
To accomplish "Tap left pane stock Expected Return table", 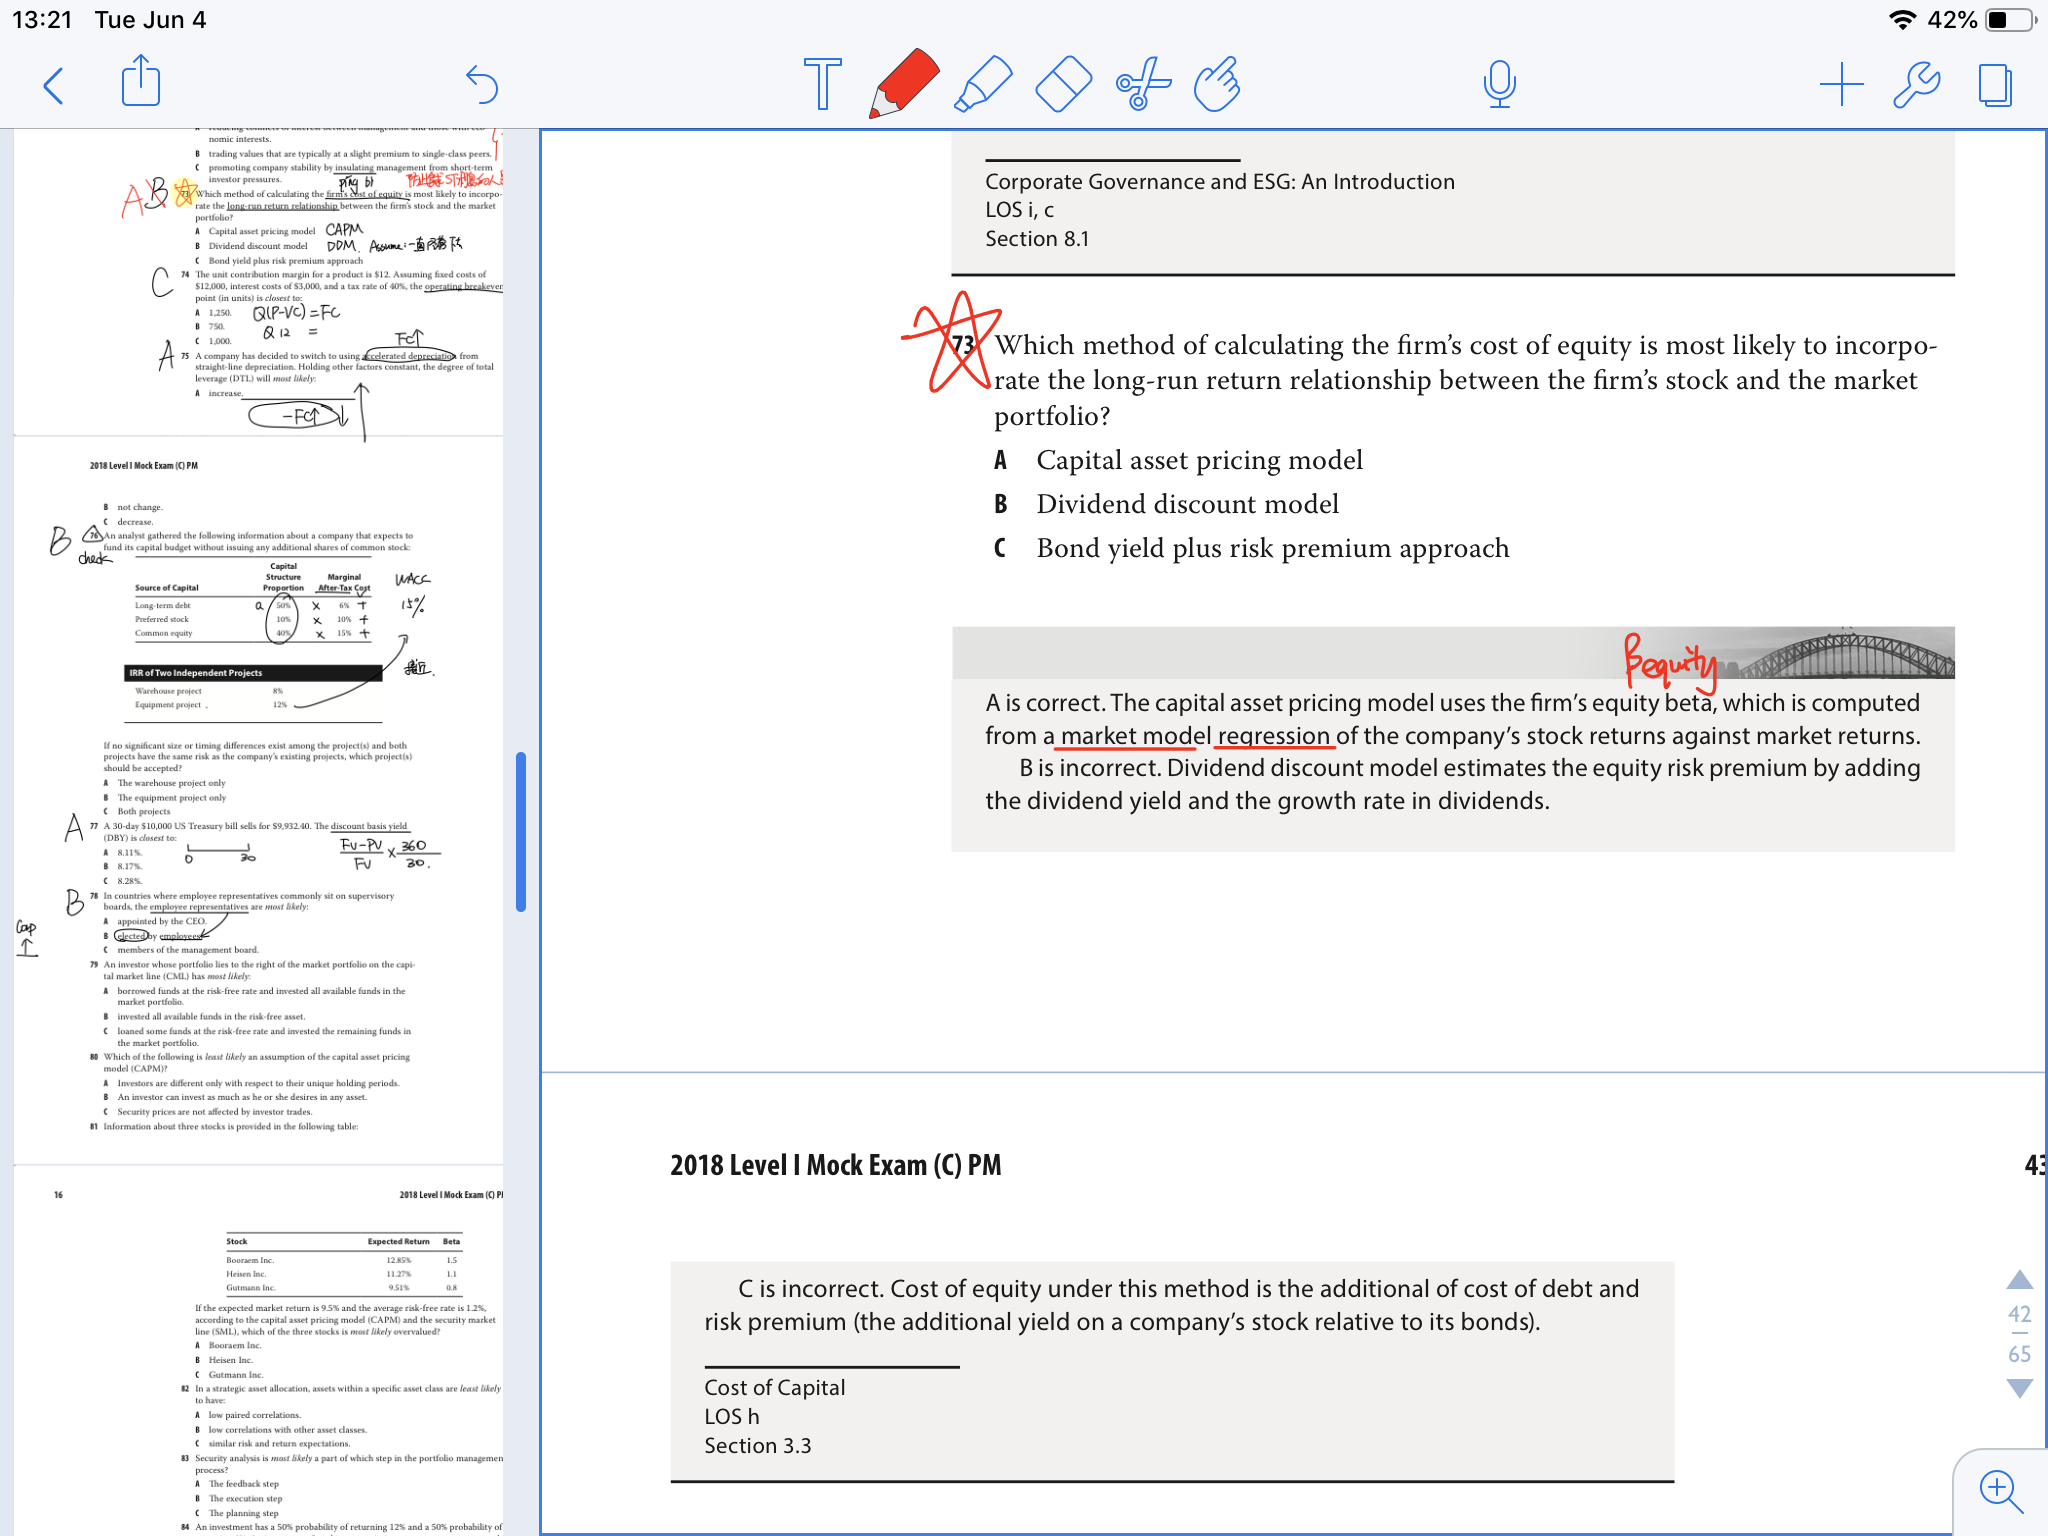I will 344,1264.
